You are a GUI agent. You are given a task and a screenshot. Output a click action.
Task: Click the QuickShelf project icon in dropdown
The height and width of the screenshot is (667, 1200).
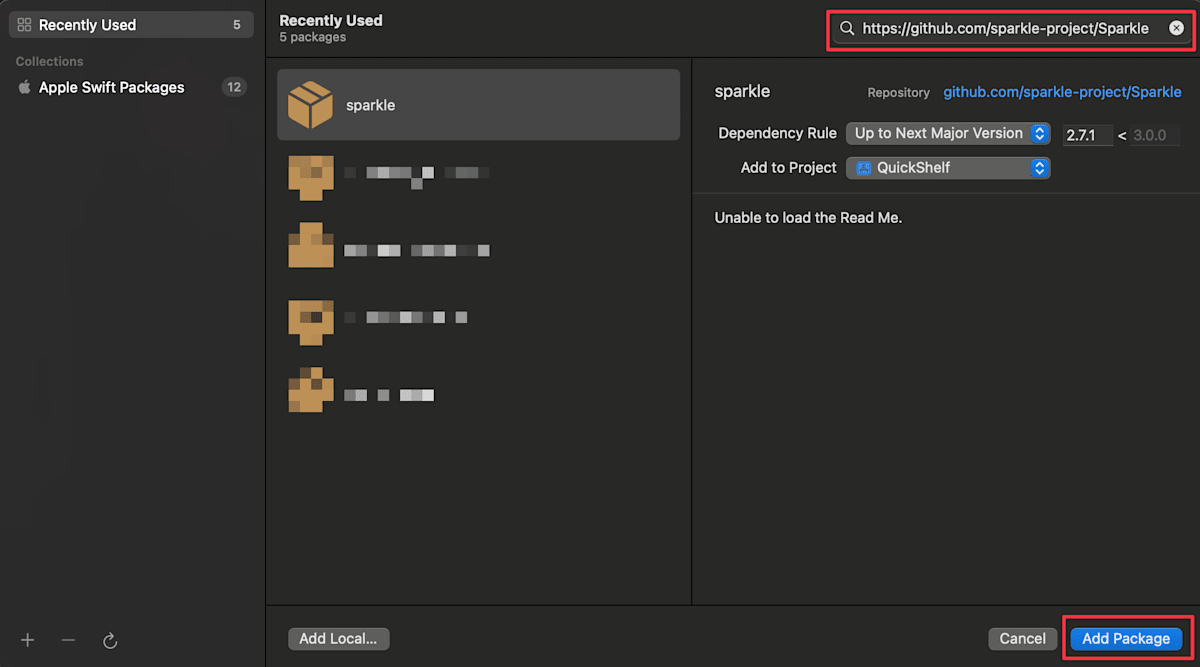coord(864,168)
